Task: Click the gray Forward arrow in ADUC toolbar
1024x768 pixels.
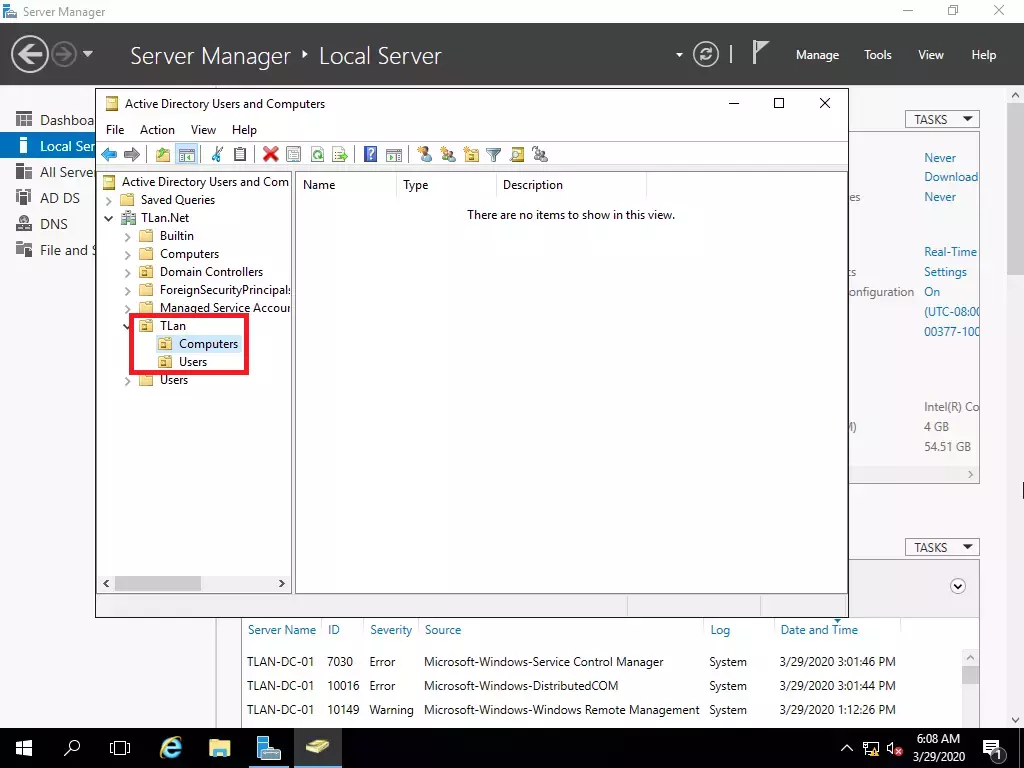Action: [x=132, y=155]
